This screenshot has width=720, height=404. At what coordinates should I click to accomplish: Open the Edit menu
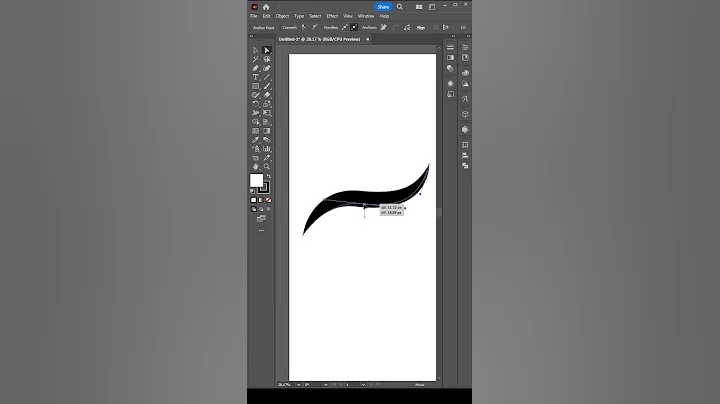tap(266, 16)
